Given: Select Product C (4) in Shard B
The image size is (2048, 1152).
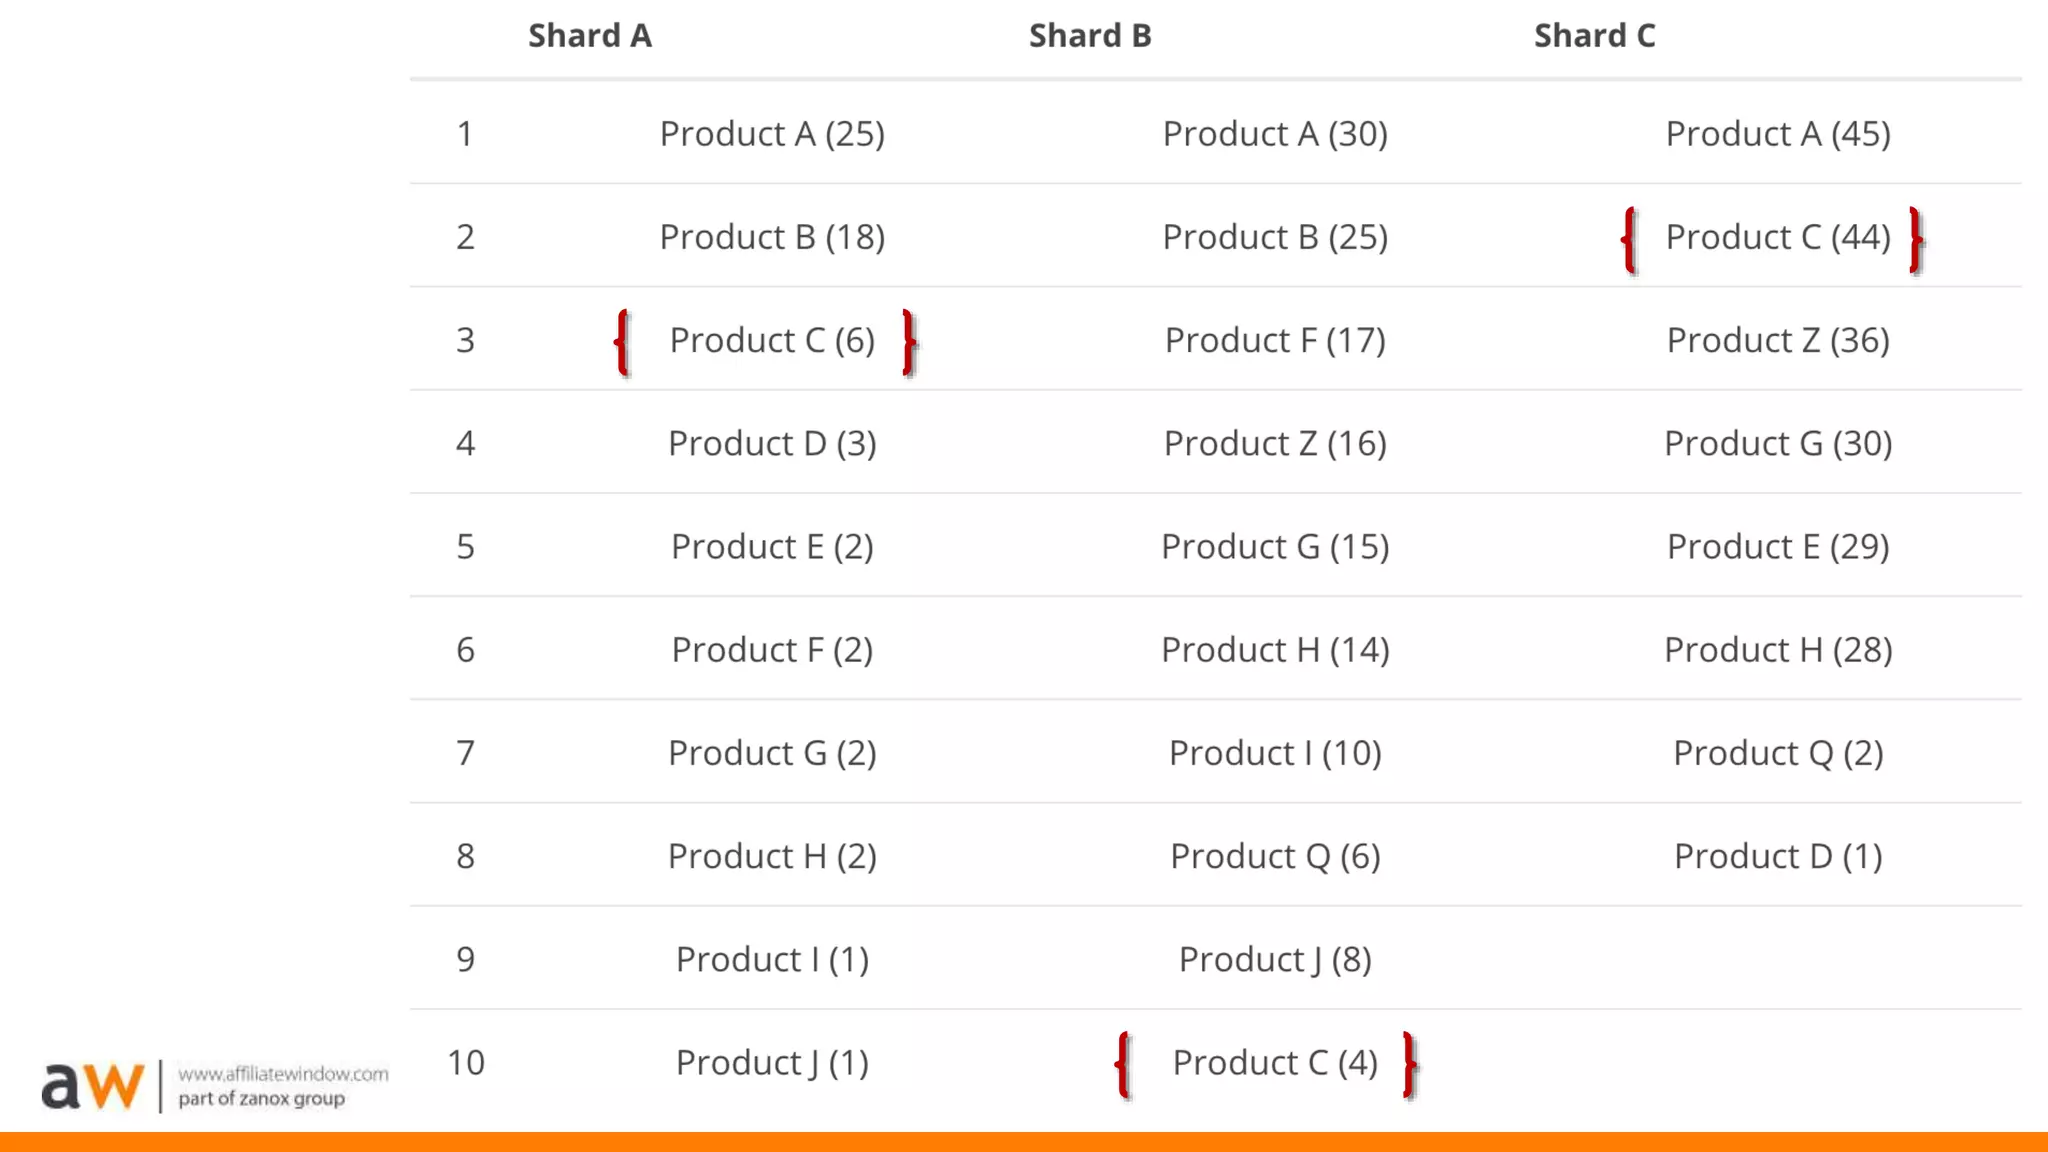Looking at the screenshot, I should pos(1275,1063).
